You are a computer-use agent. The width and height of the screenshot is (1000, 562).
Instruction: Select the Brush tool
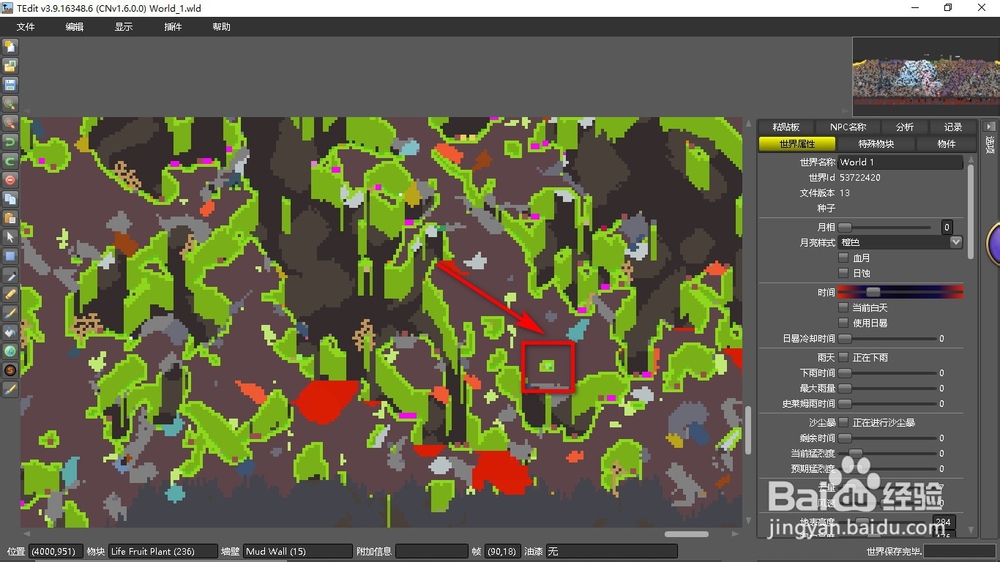point(10,313)
